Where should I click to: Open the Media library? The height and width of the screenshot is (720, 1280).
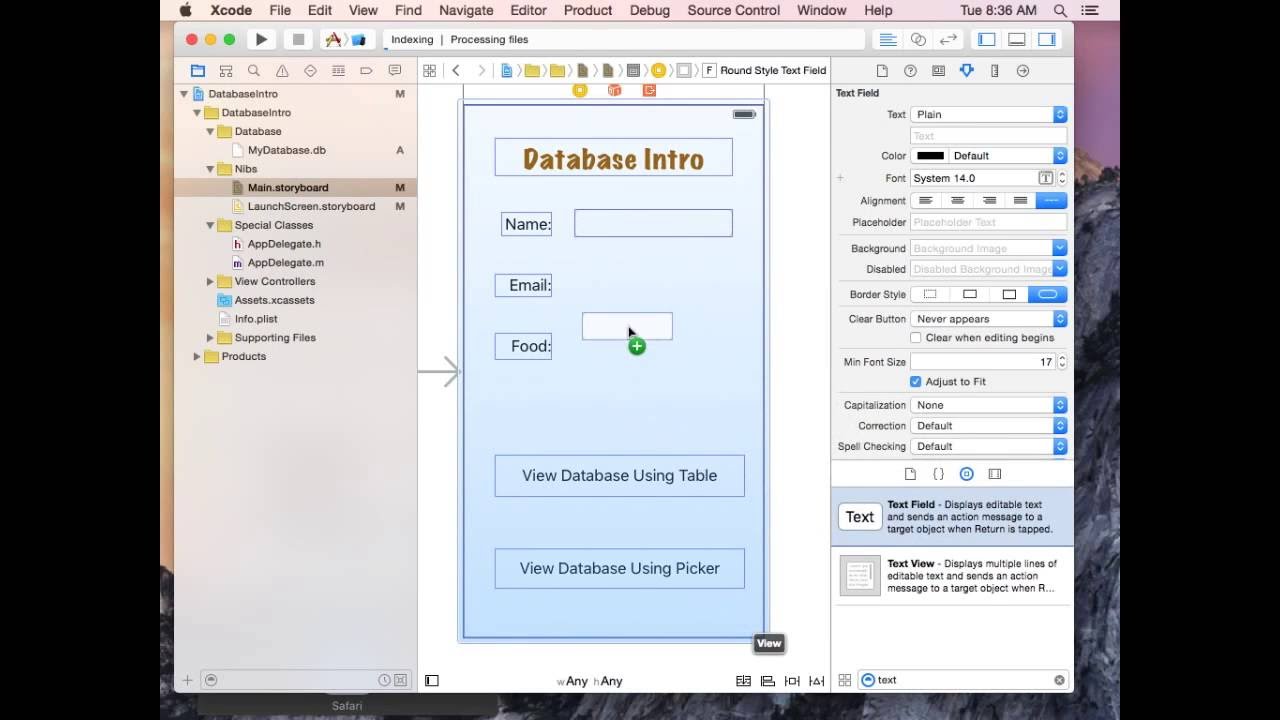(995, 474)
